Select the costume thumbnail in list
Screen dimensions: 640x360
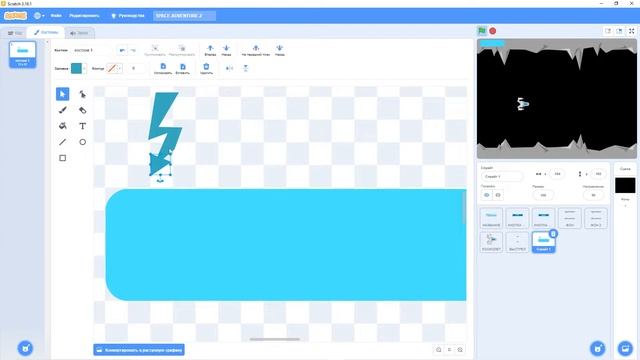click(x=22, y=54)
